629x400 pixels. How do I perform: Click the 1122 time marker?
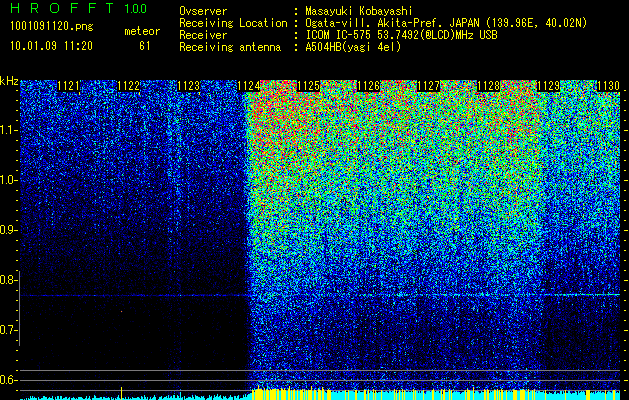129,86
